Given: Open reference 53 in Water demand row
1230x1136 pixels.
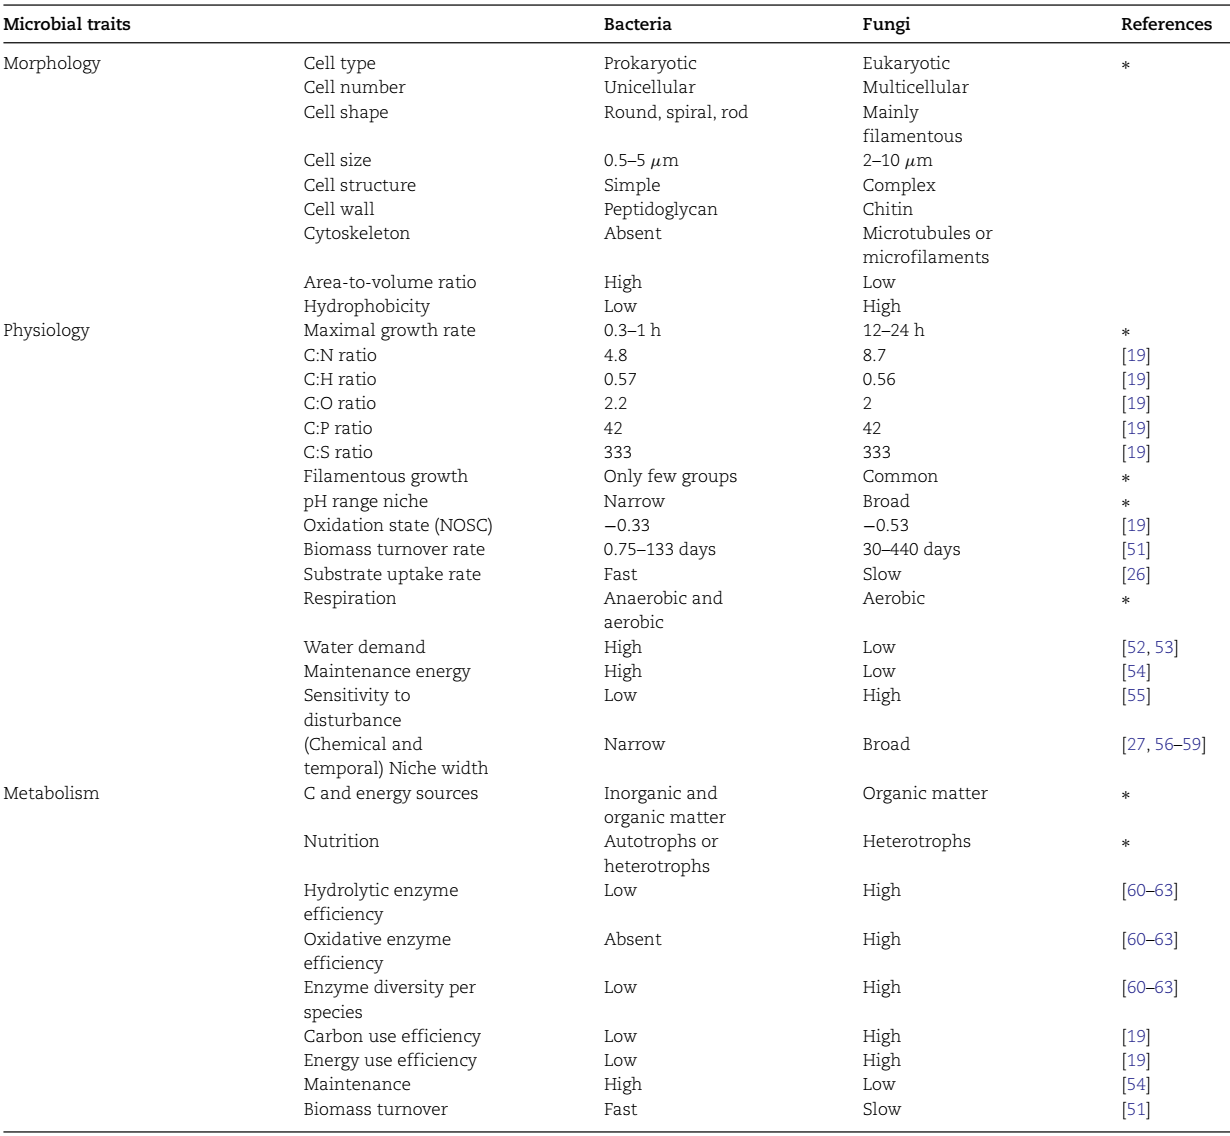Looking at the screenshot, I should coord(1164,647).
